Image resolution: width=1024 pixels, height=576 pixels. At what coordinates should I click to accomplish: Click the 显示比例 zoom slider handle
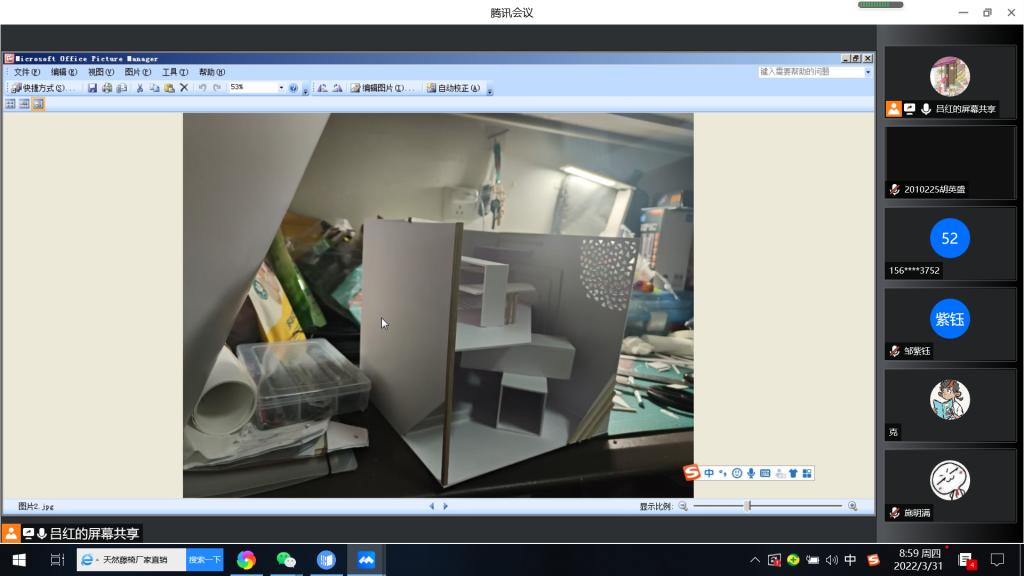click(x=747, y=506)
